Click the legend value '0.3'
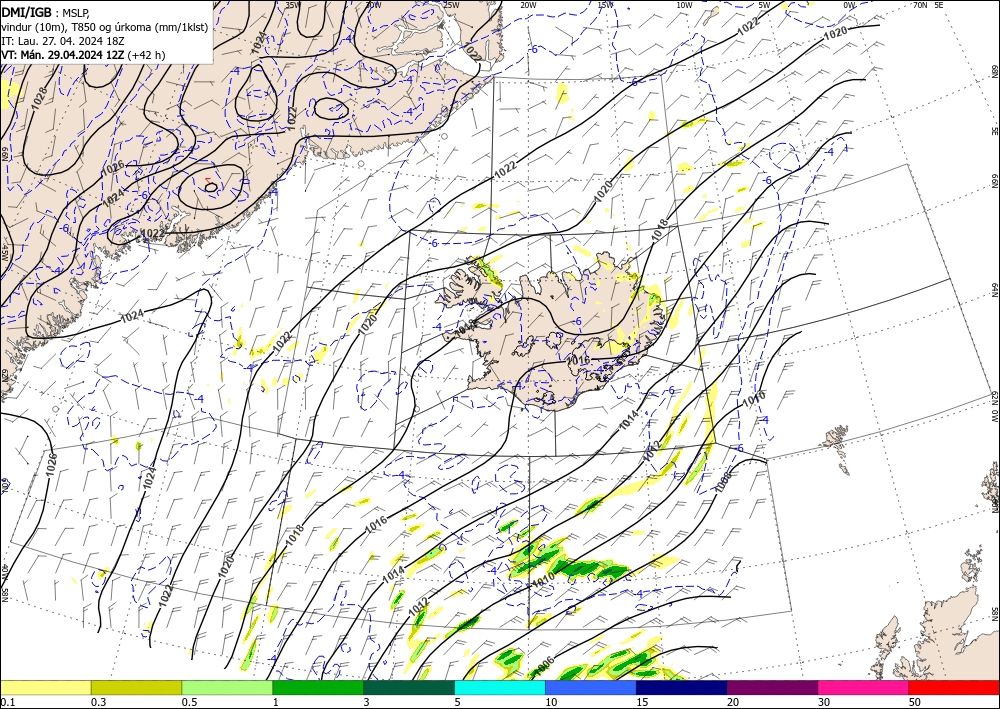 point(98,702)
